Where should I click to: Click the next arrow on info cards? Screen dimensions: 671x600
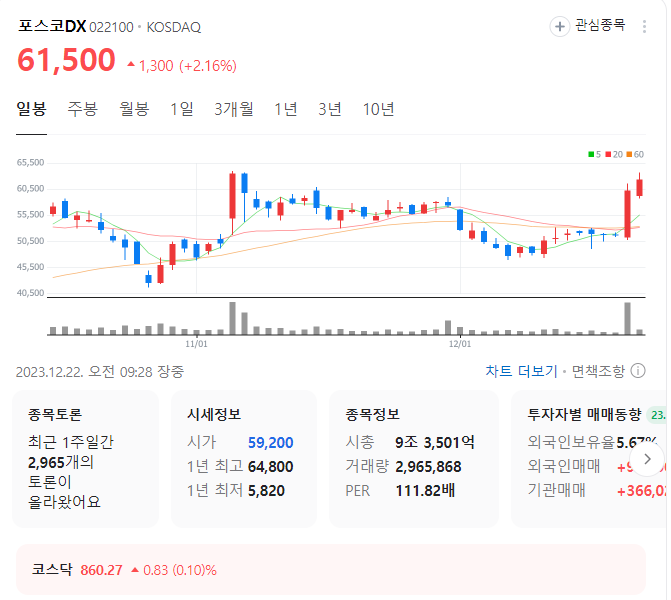(647, 459)
